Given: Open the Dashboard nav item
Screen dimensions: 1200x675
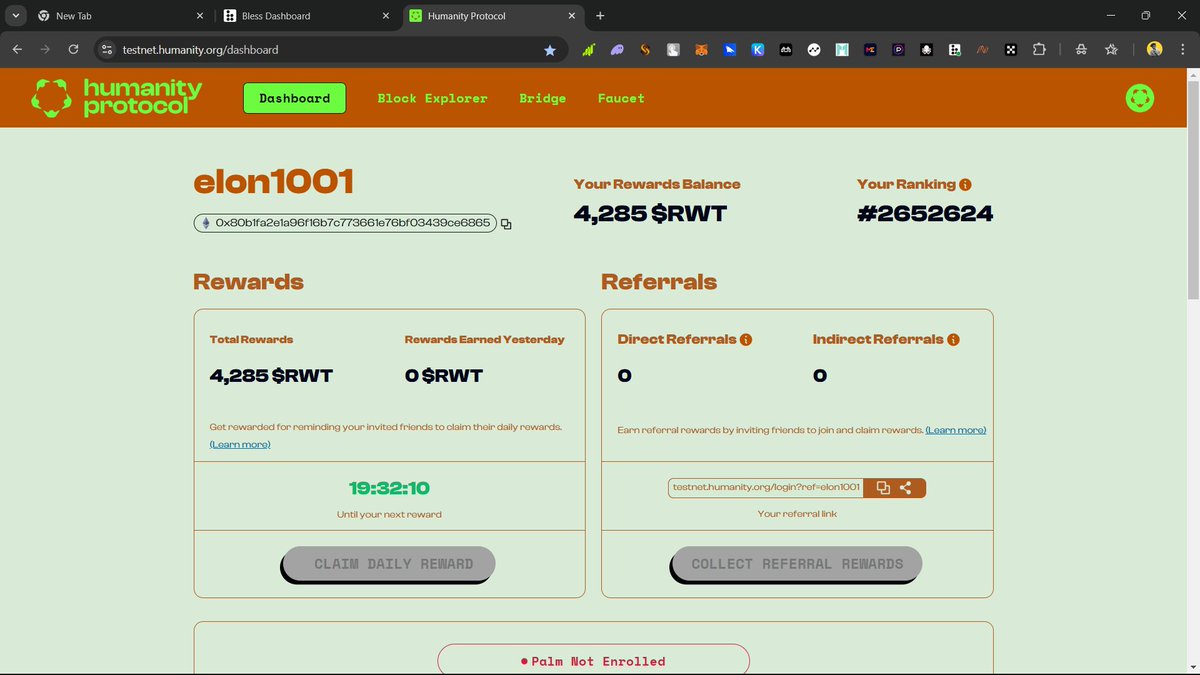Looking at the screenshot, I should (294, 98).
